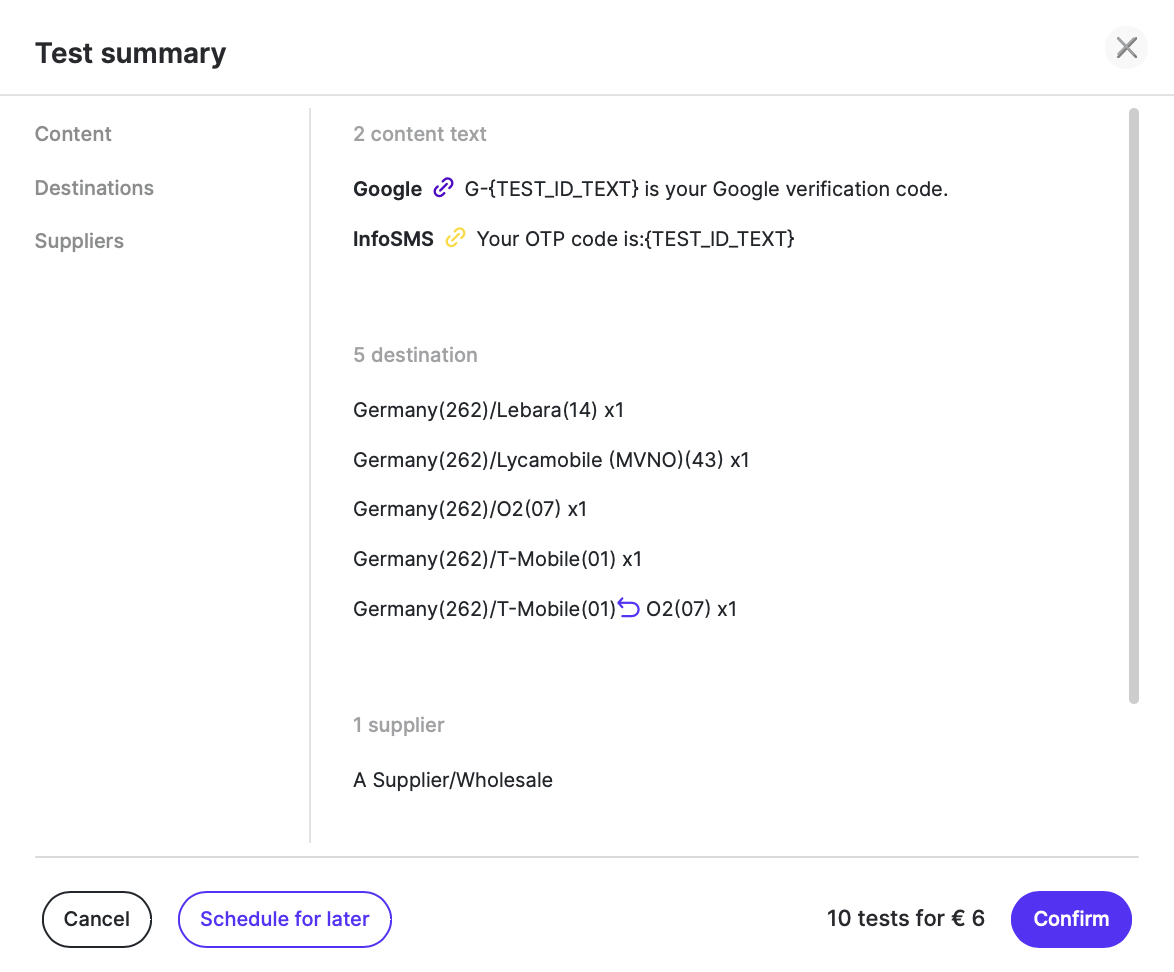Click Germany(262)/Lebara(14) x1 destination

488,410
